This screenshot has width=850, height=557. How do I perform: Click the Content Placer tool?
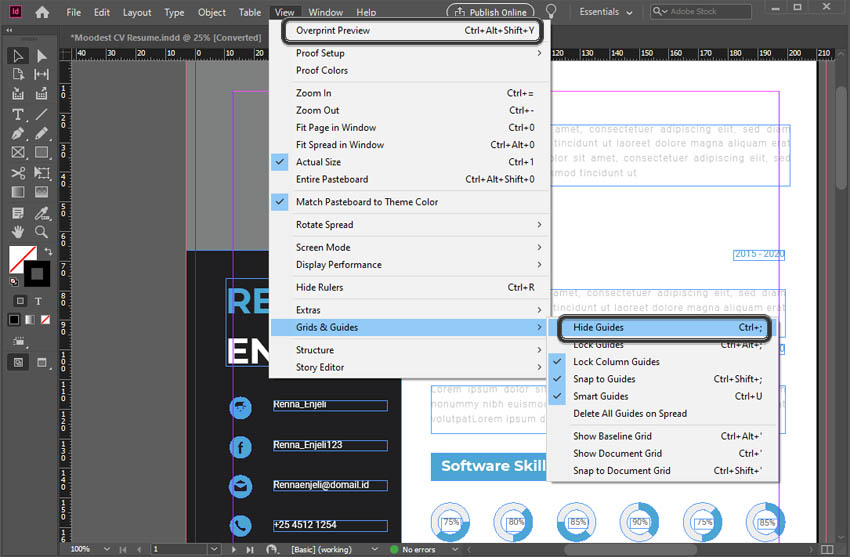click(42, 94)
